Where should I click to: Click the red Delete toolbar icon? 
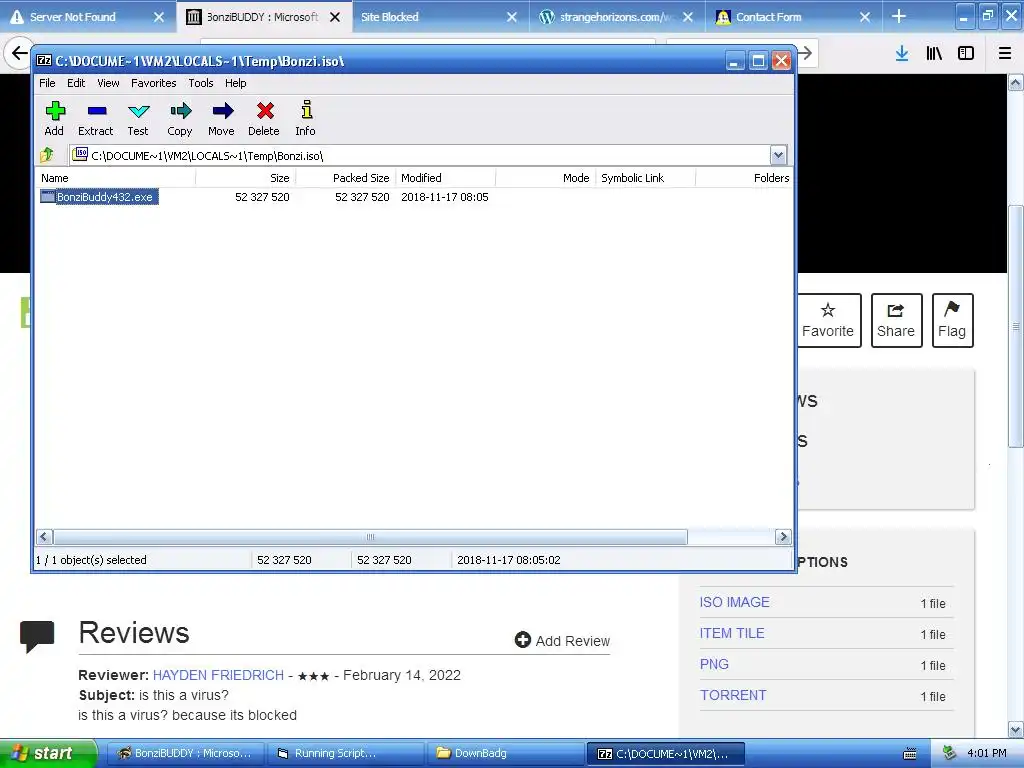pyautogui.click(x=265, y=111)
